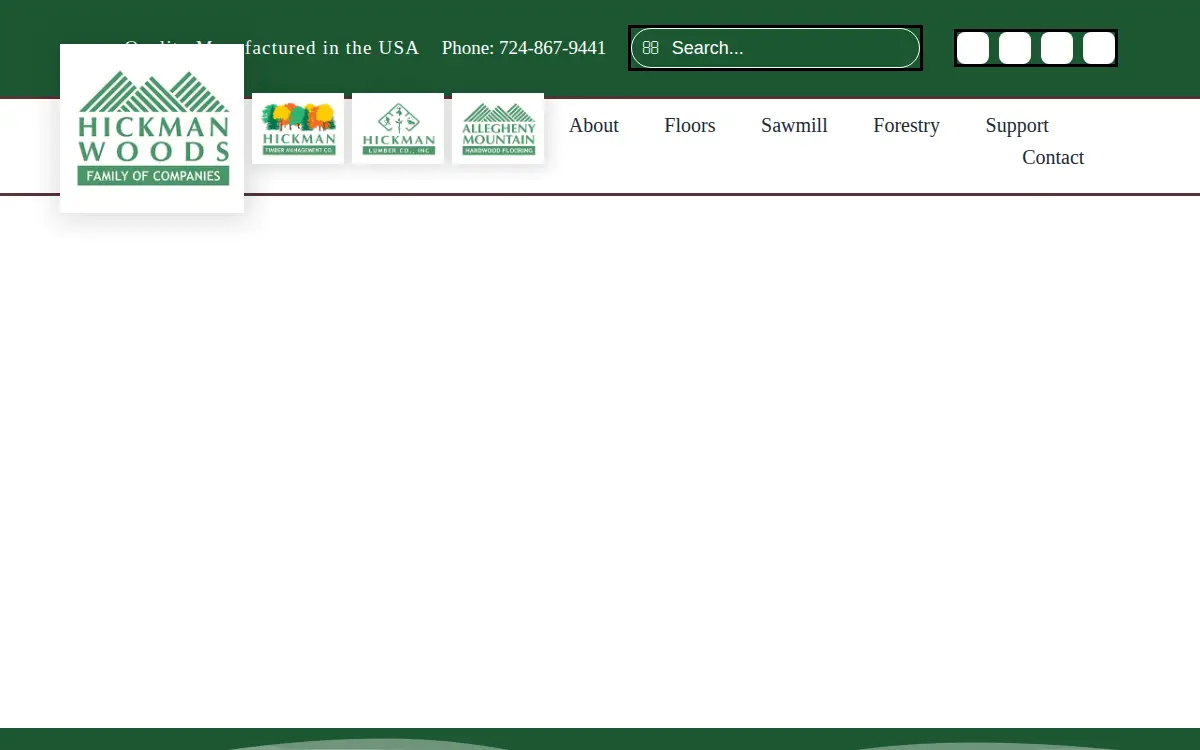The width and height of the screenshot is (1200, 750).
Task: Click the Hickman Woods Family of Companies logo
Action: point(152,128)
